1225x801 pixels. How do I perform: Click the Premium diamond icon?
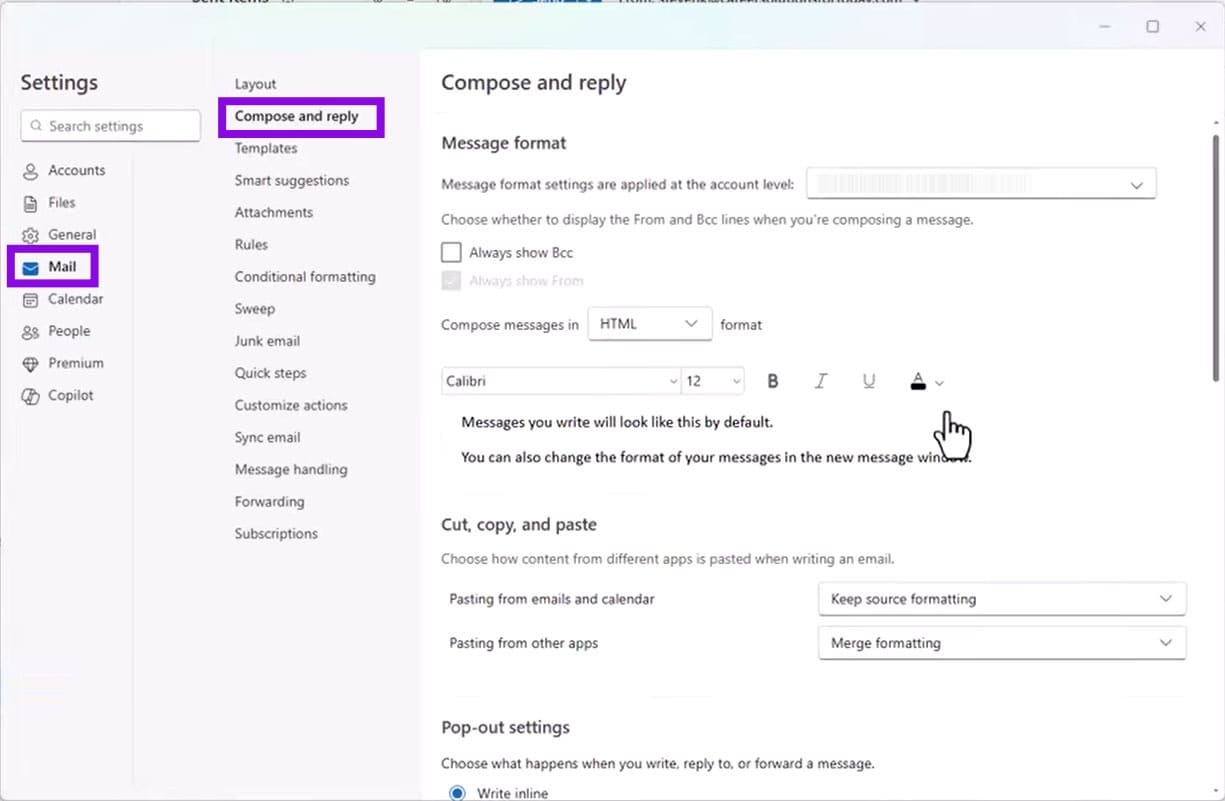coord(30,363)
